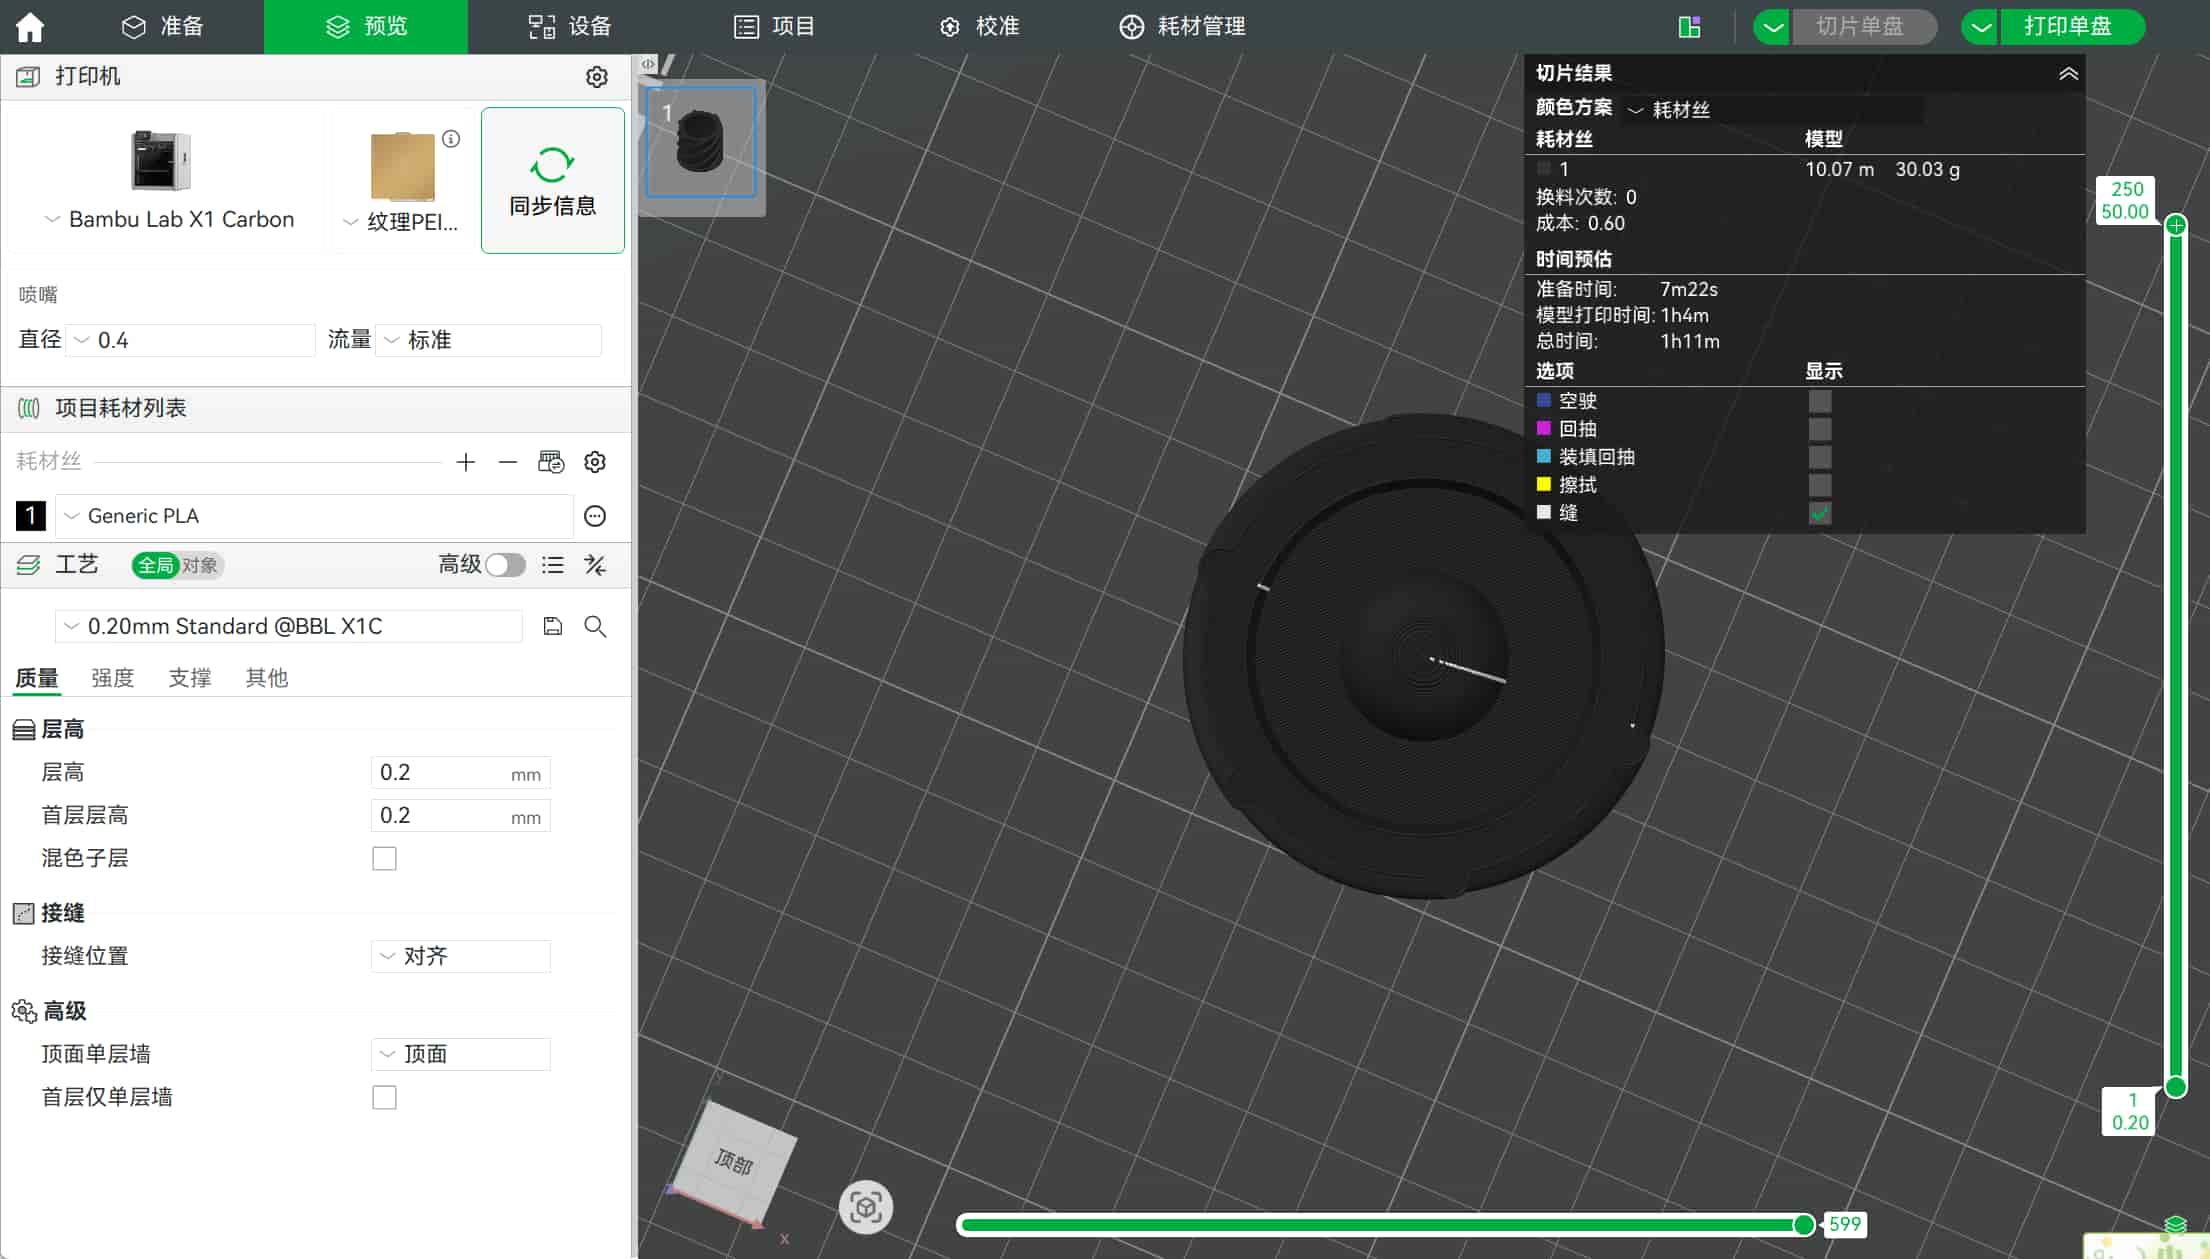The height and width of the screenshot is (1259, 2210).
Task: Open process settings list icon
Action: pos(552,565)
